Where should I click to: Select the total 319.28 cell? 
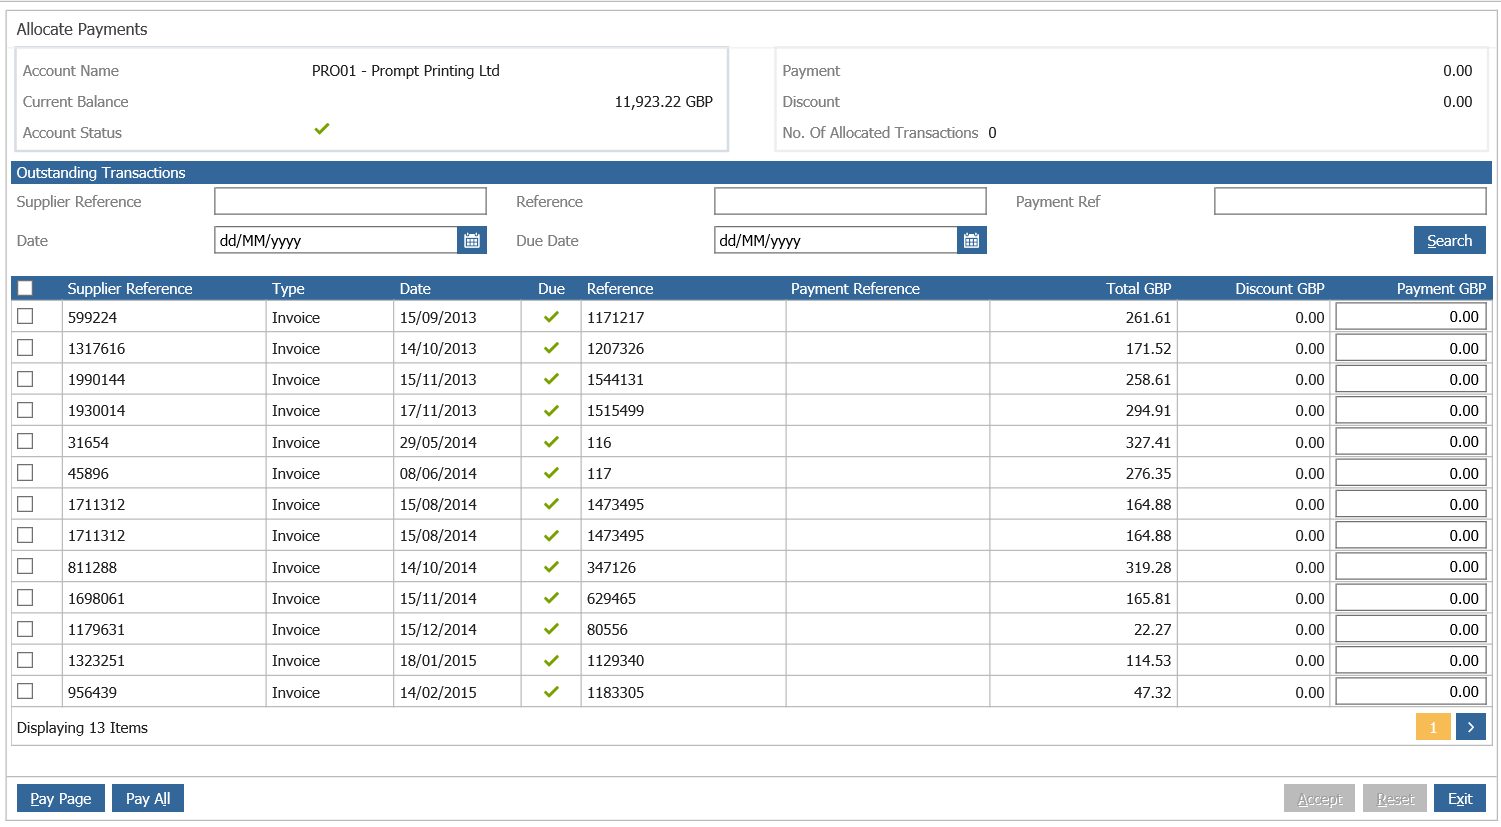click(1083, 567)
